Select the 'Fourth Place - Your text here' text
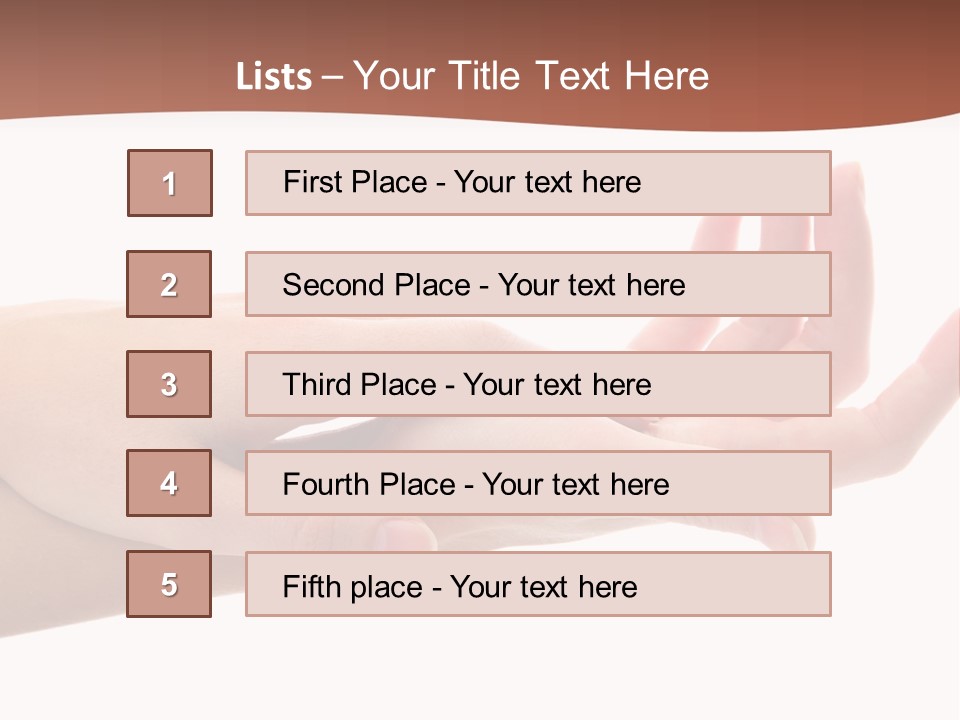This screenshot has height=720, width=960. (x=476, y=485)
